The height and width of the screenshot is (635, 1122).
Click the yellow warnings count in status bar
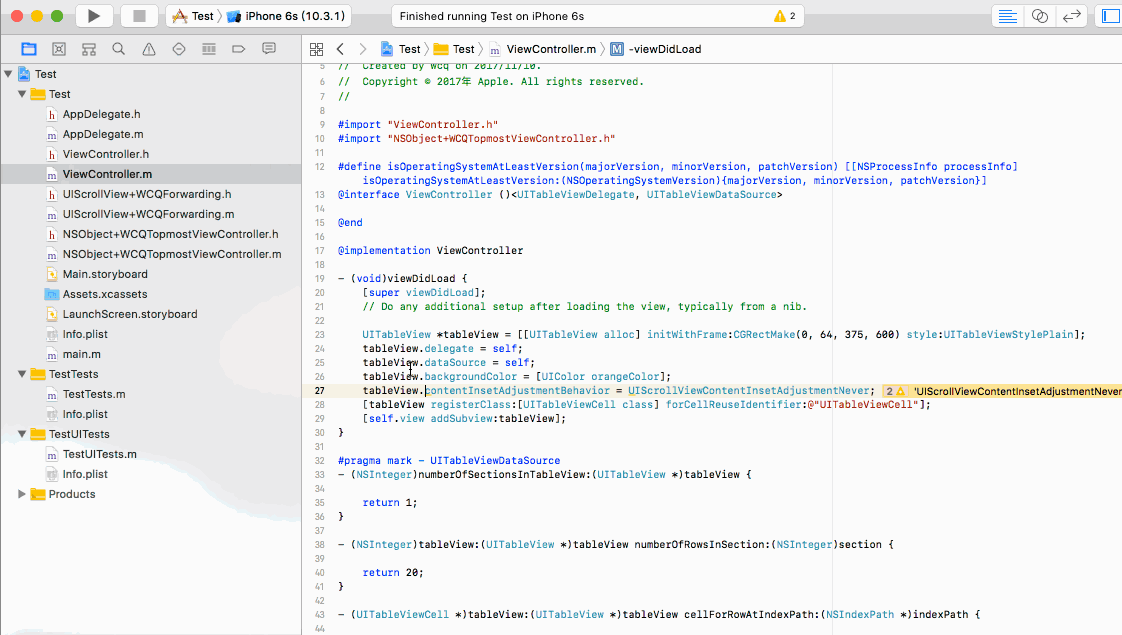pos(785,16)
